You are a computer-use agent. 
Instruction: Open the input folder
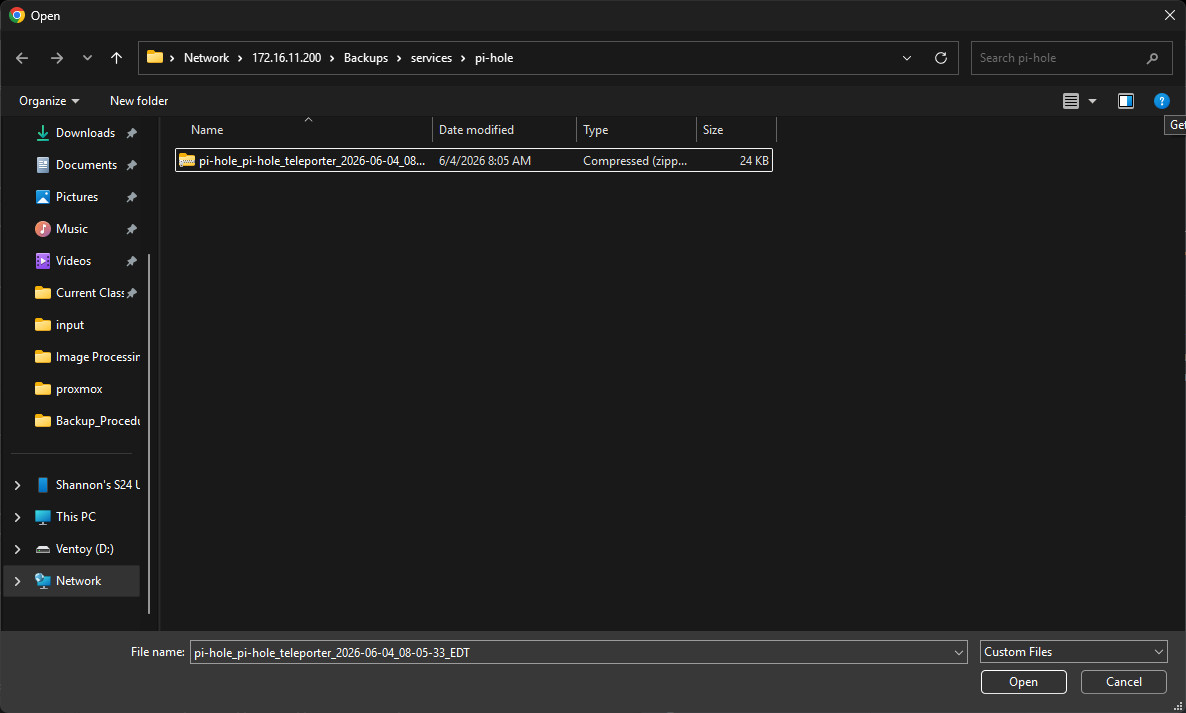(70, 325)
